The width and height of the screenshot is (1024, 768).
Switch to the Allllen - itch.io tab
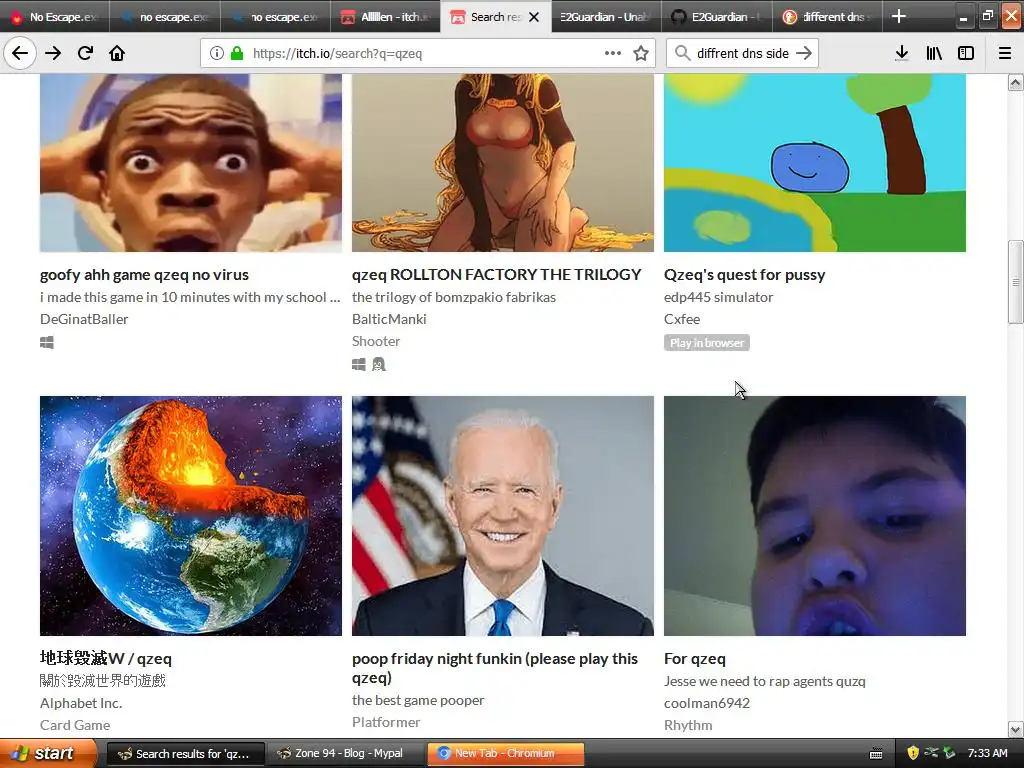coord(385,16)
